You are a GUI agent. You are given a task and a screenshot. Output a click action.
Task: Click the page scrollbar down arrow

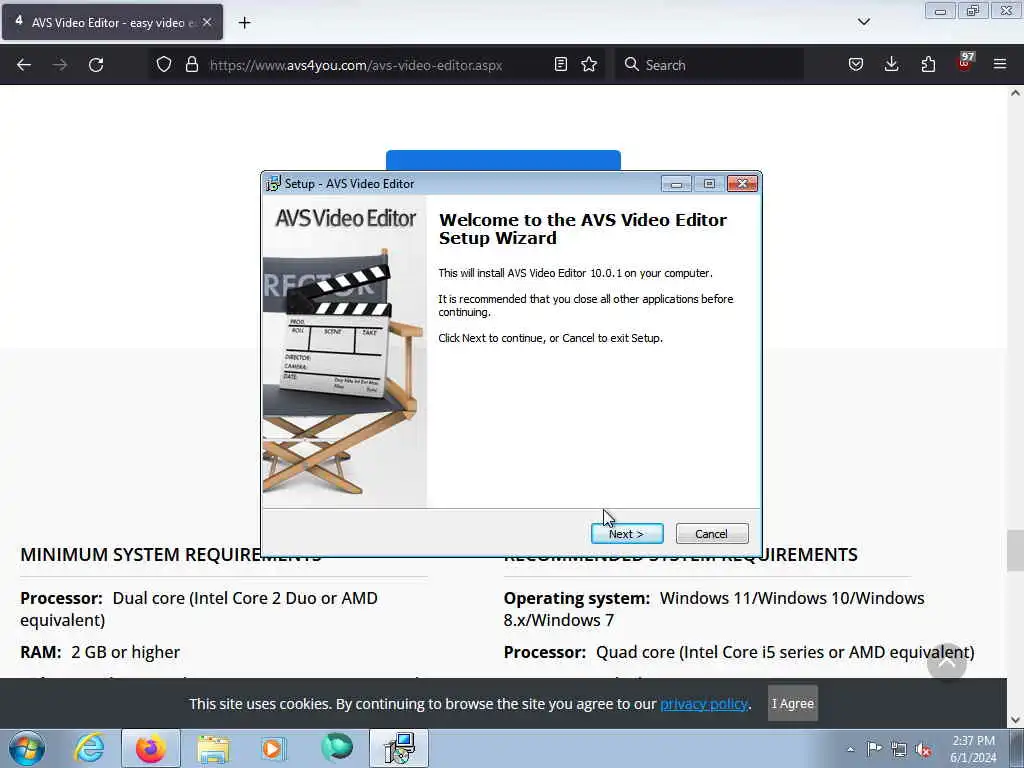(x=1015, y=720)
